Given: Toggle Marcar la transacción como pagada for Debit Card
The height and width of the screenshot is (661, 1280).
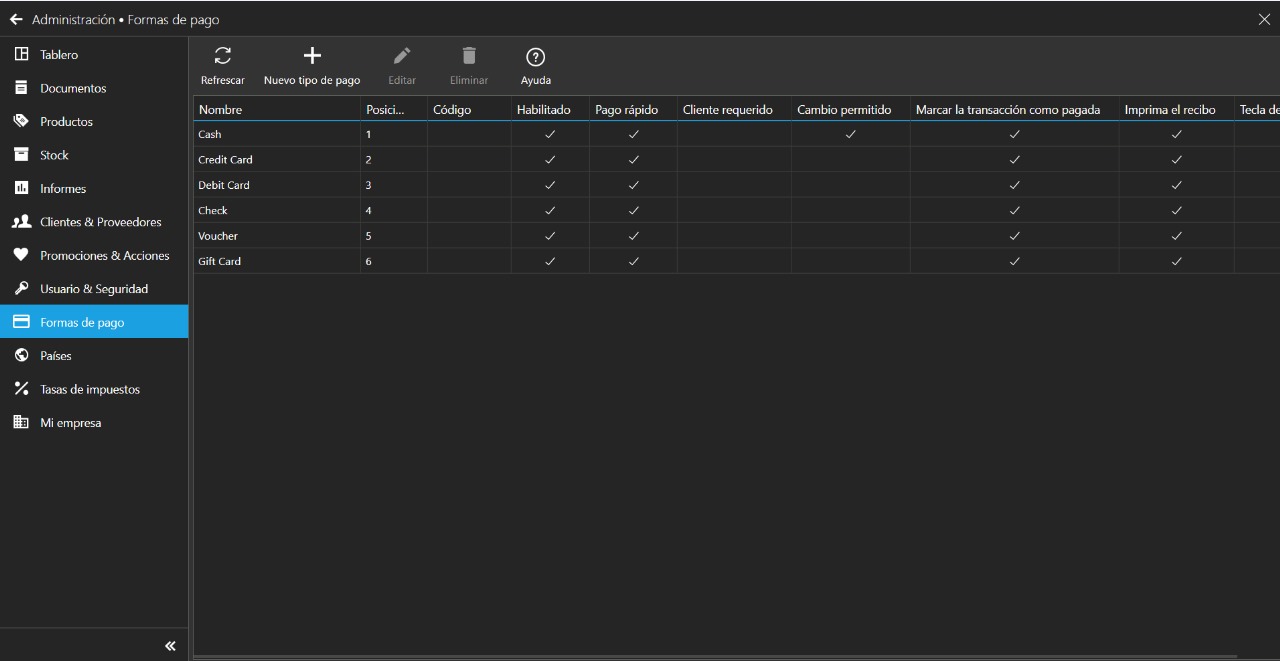Looking at the screenshot, I should click(x=1014, y=185).
